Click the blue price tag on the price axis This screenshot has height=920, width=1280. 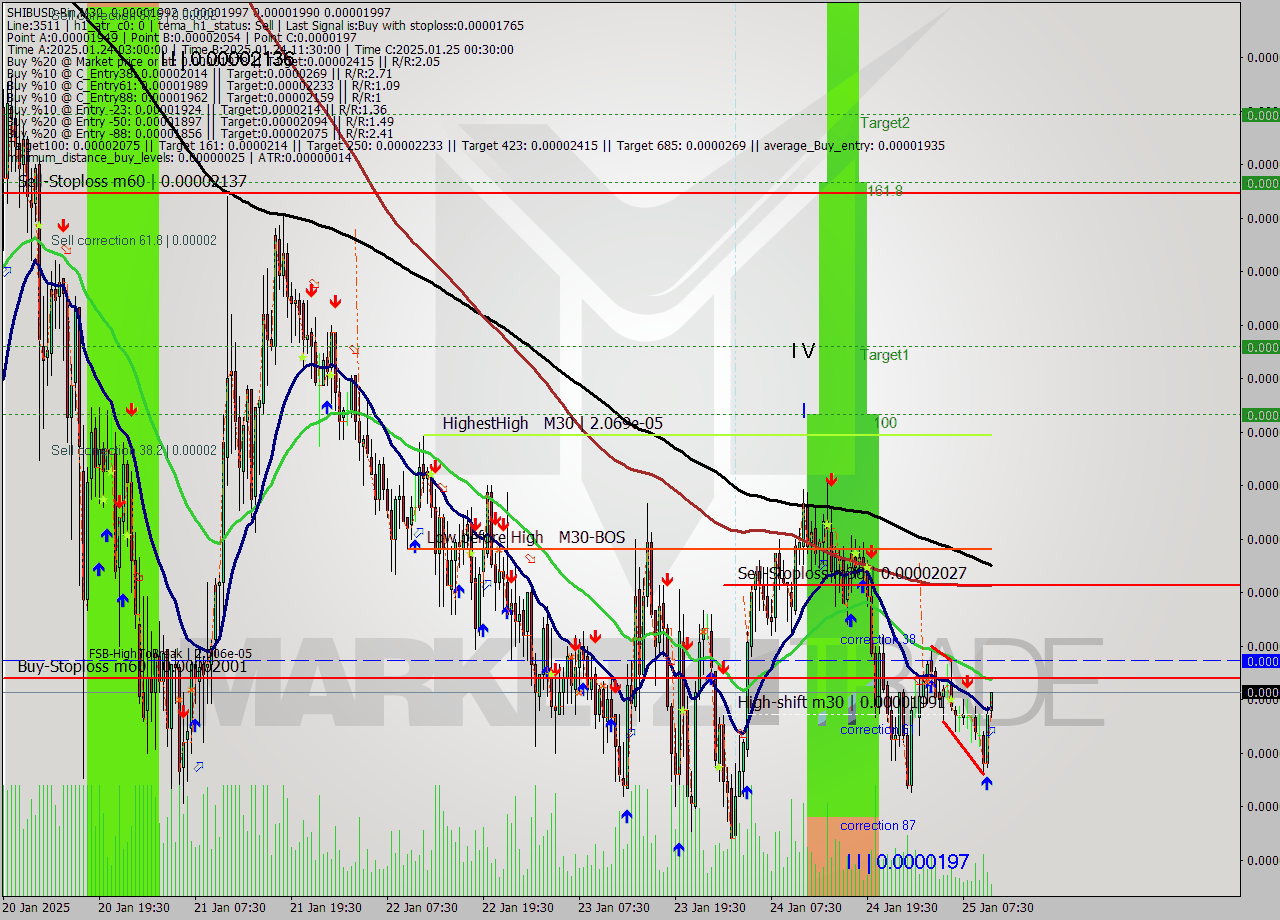[1260, 661]
